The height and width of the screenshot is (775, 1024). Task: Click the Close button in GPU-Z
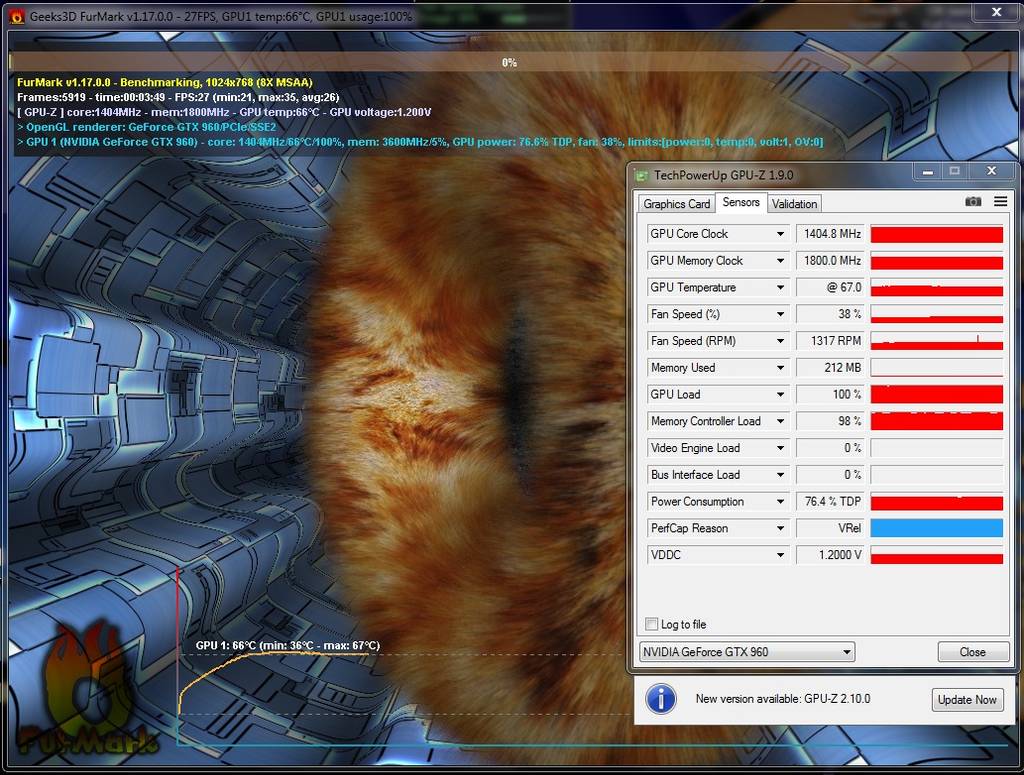click(x=972, y=652)
